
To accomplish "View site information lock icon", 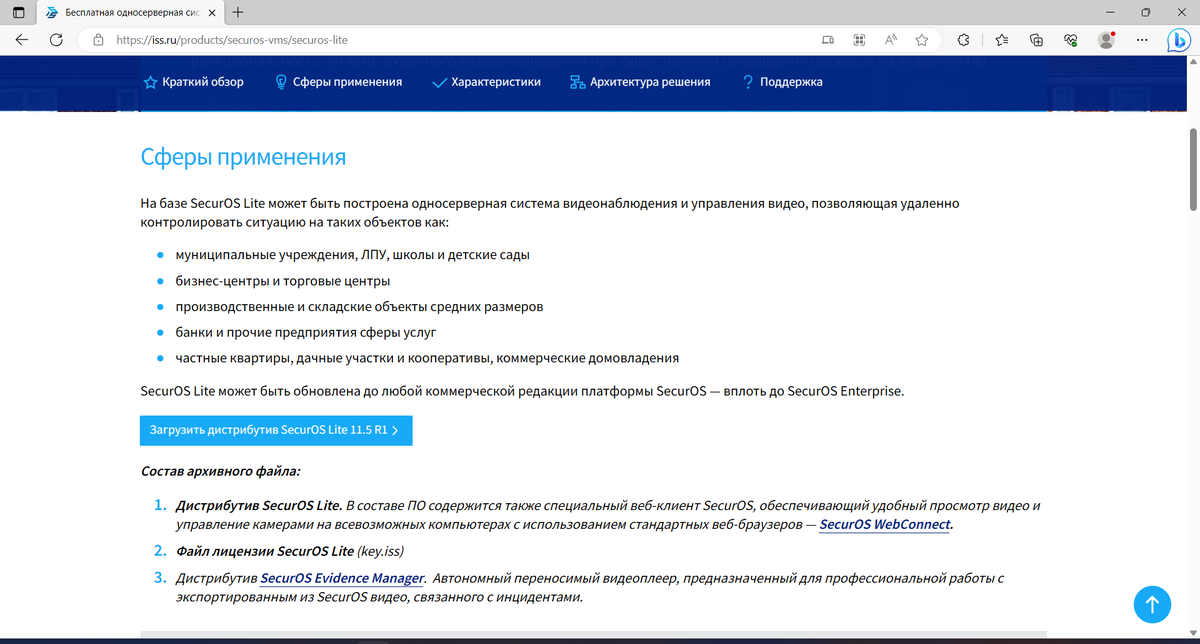I will point(98,41).
